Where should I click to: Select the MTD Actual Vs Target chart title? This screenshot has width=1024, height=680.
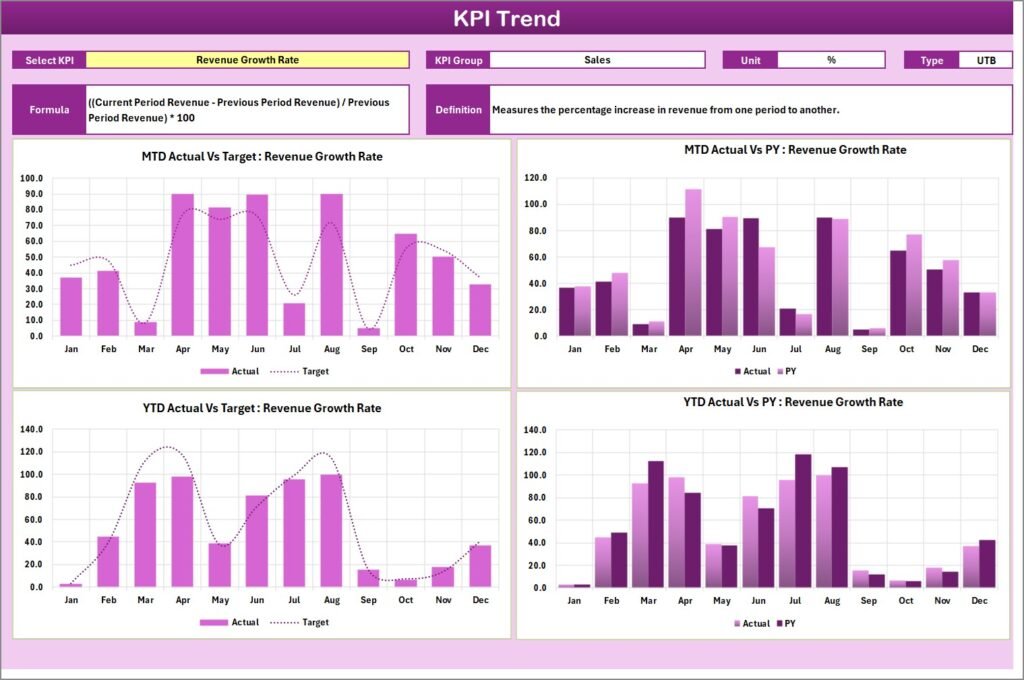tap(261, 156)
